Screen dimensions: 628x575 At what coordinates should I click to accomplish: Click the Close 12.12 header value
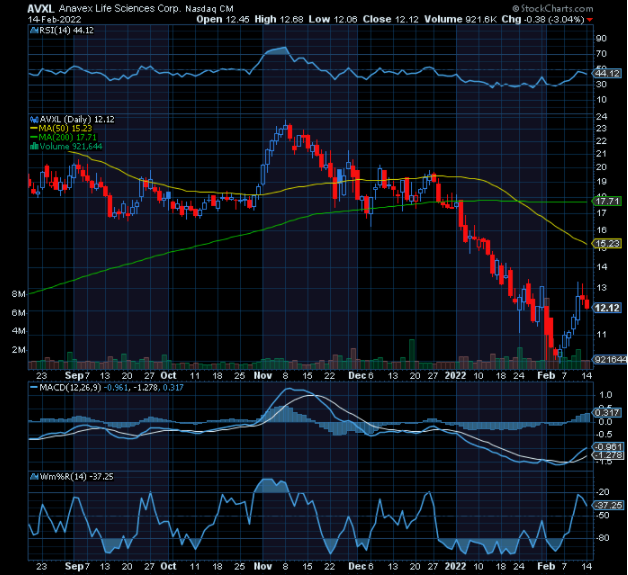pos(390,19)
